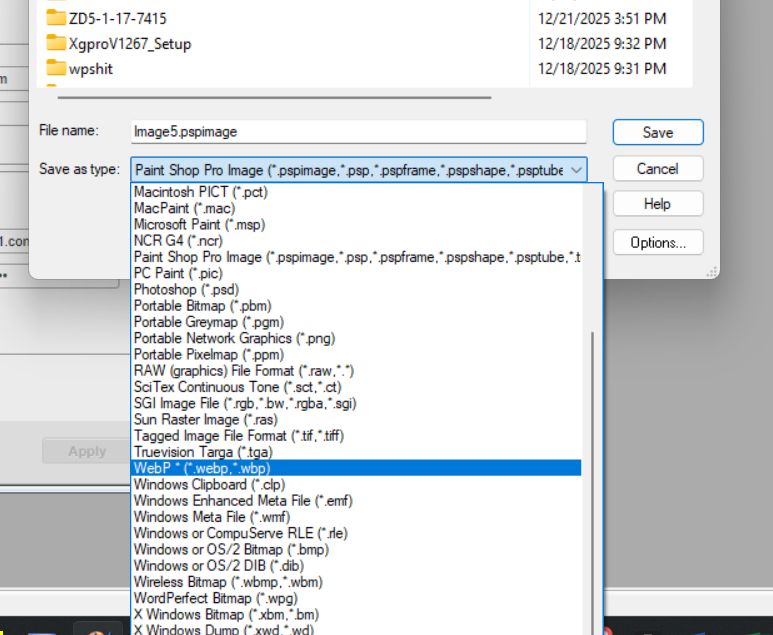Select the RAW (graphics) File Format entry
Image resolution: width=773 pixels, height=635 pixels.
243,371
